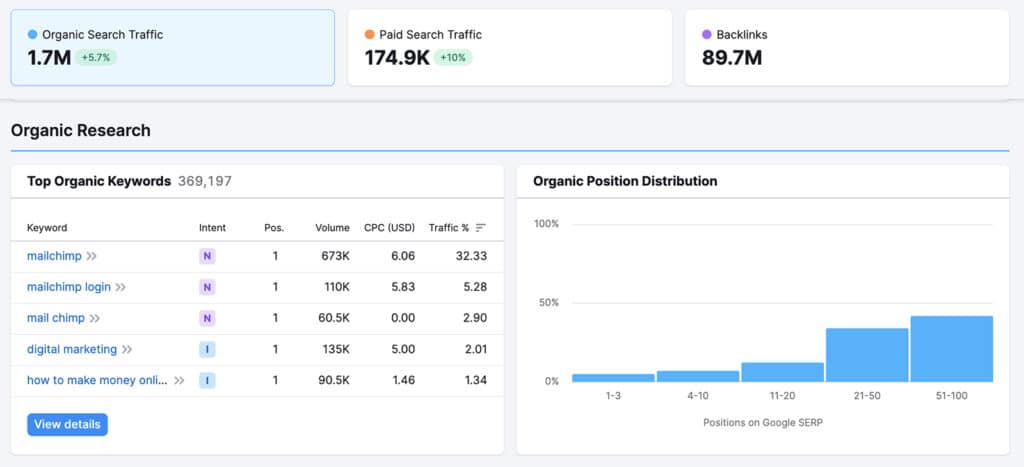1024x467 pixels.
Task: Click the 174.9K paid traffic value
Action: click(x=397, y=57)
